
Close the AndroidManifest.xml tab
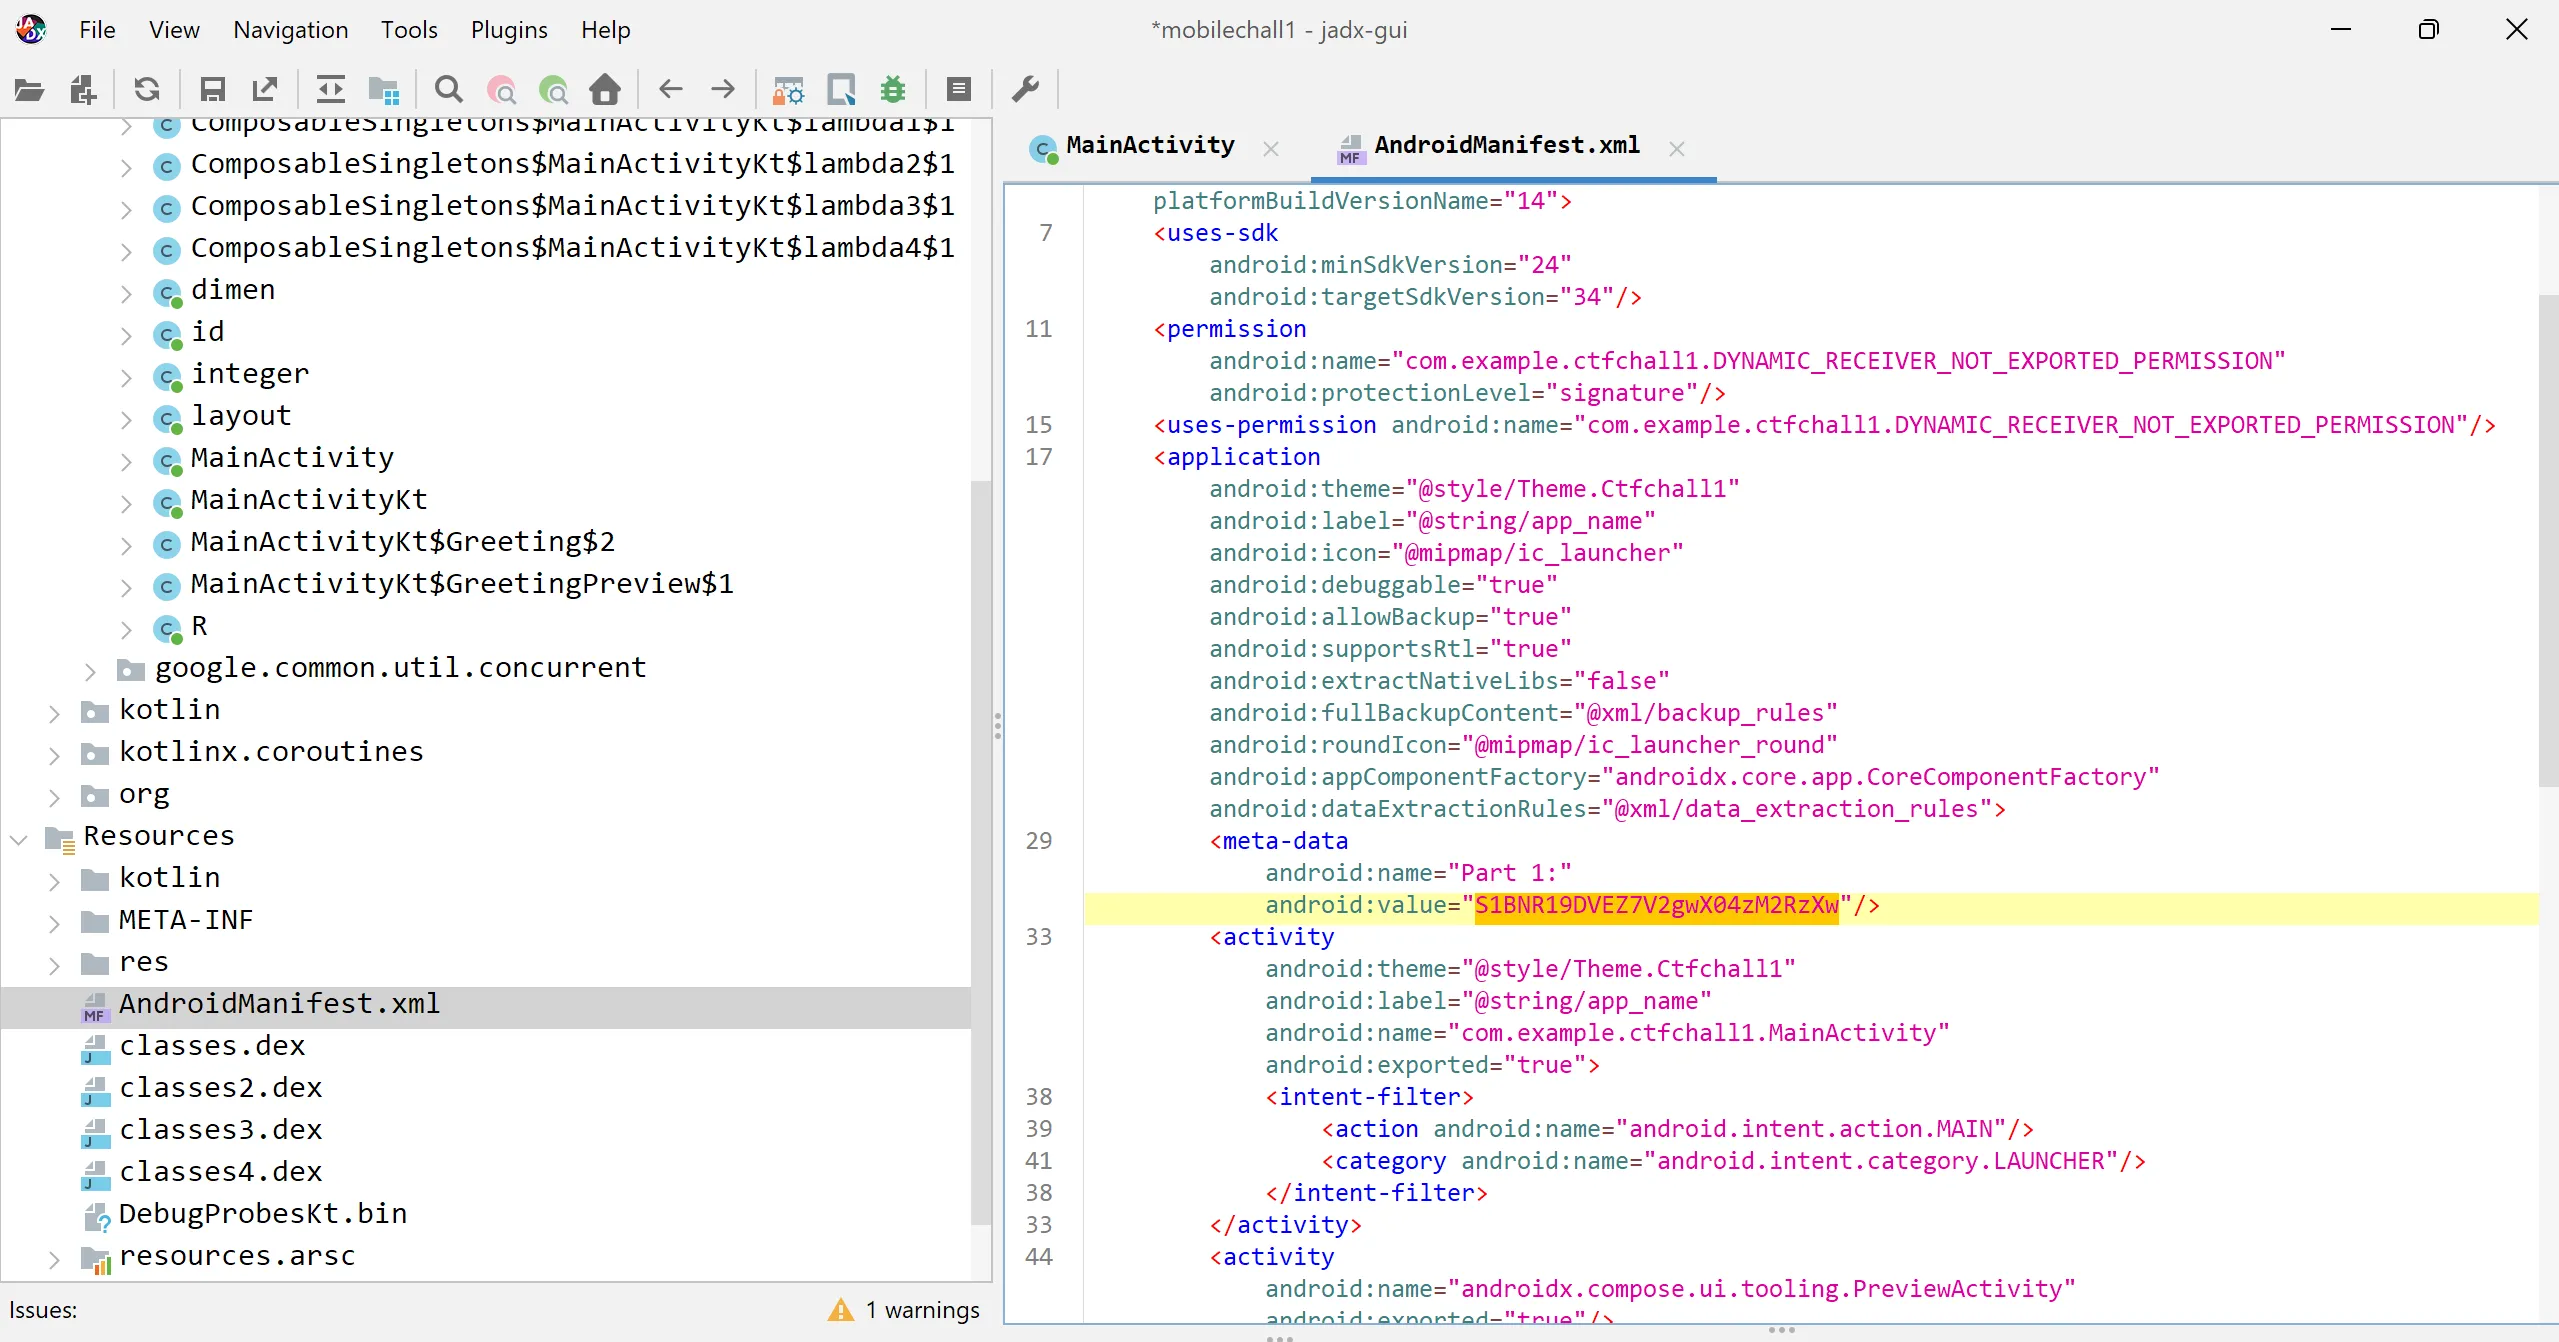tap(1677, 149)
